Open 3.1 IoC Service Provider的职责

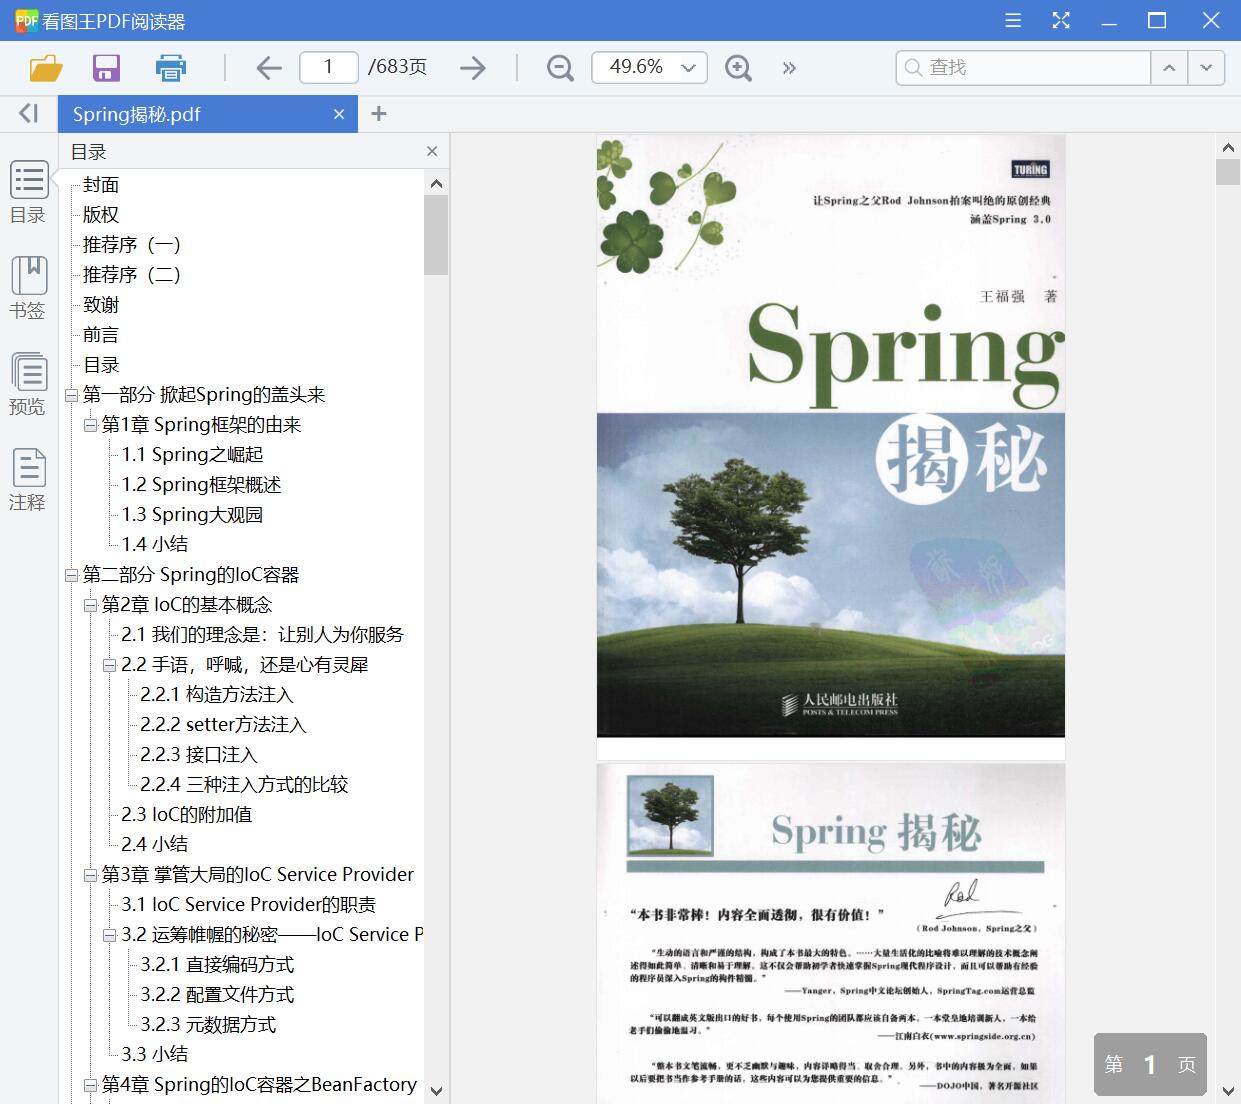click(x=248, y=905)
